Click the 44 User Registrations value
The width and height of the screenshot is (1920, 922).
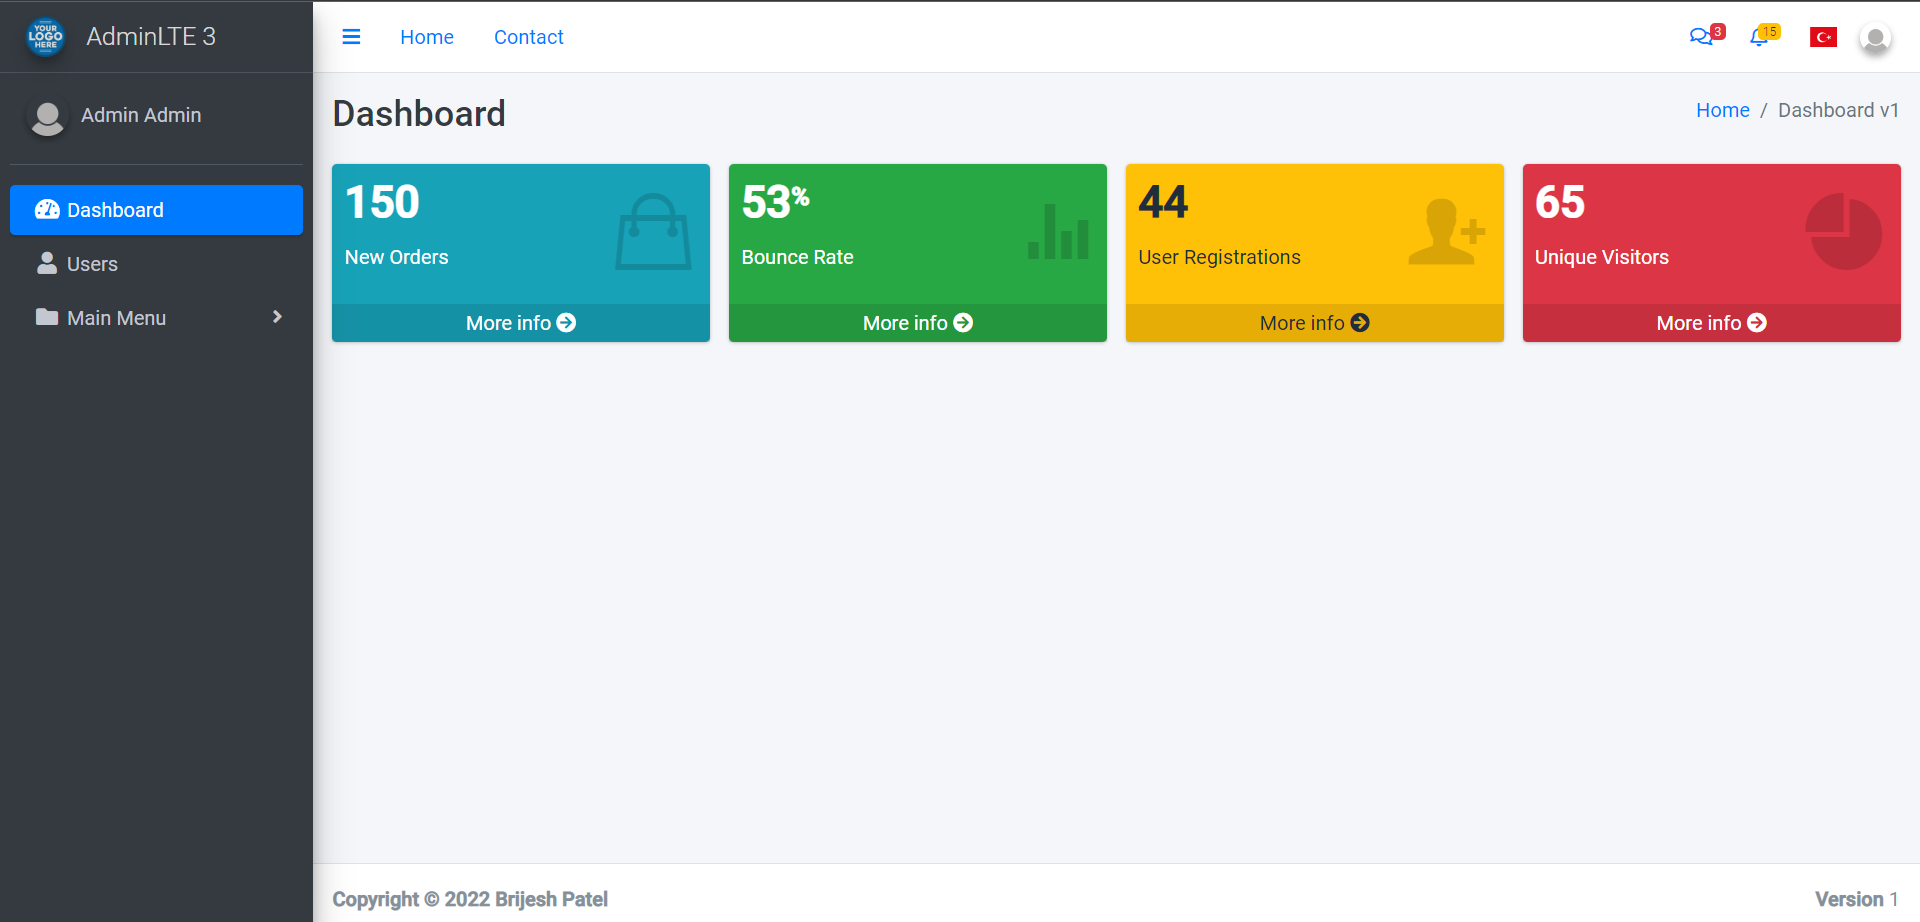[x=1163, y=202]
